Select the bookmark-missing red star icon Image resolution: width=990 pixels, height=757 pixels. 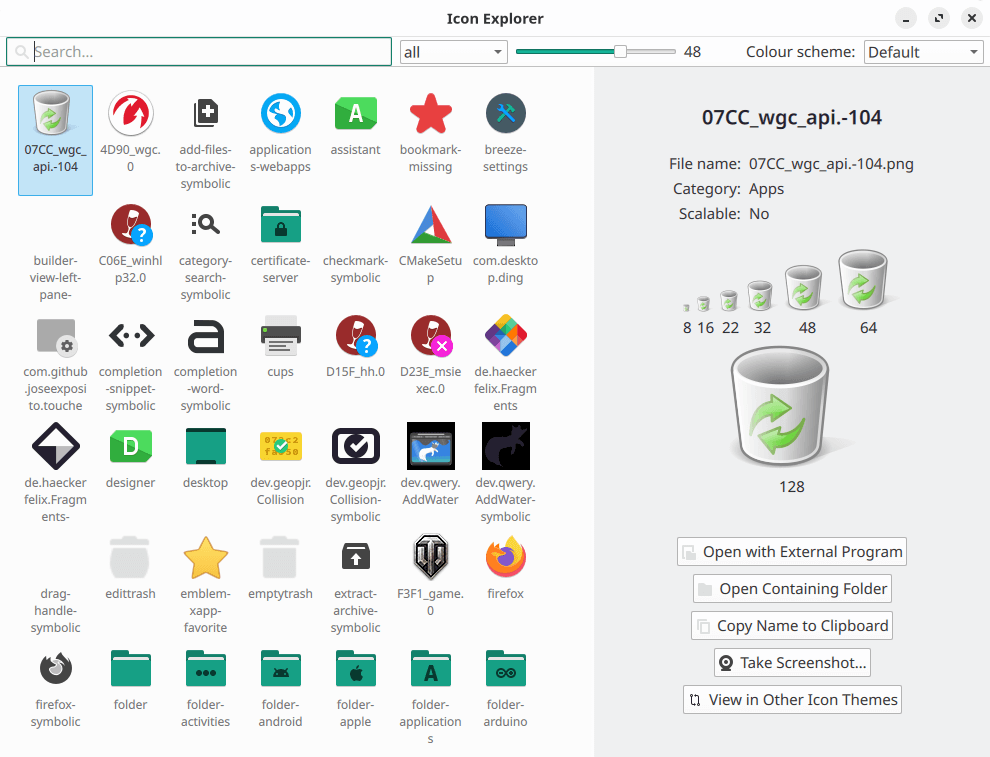tap(431, 114)
